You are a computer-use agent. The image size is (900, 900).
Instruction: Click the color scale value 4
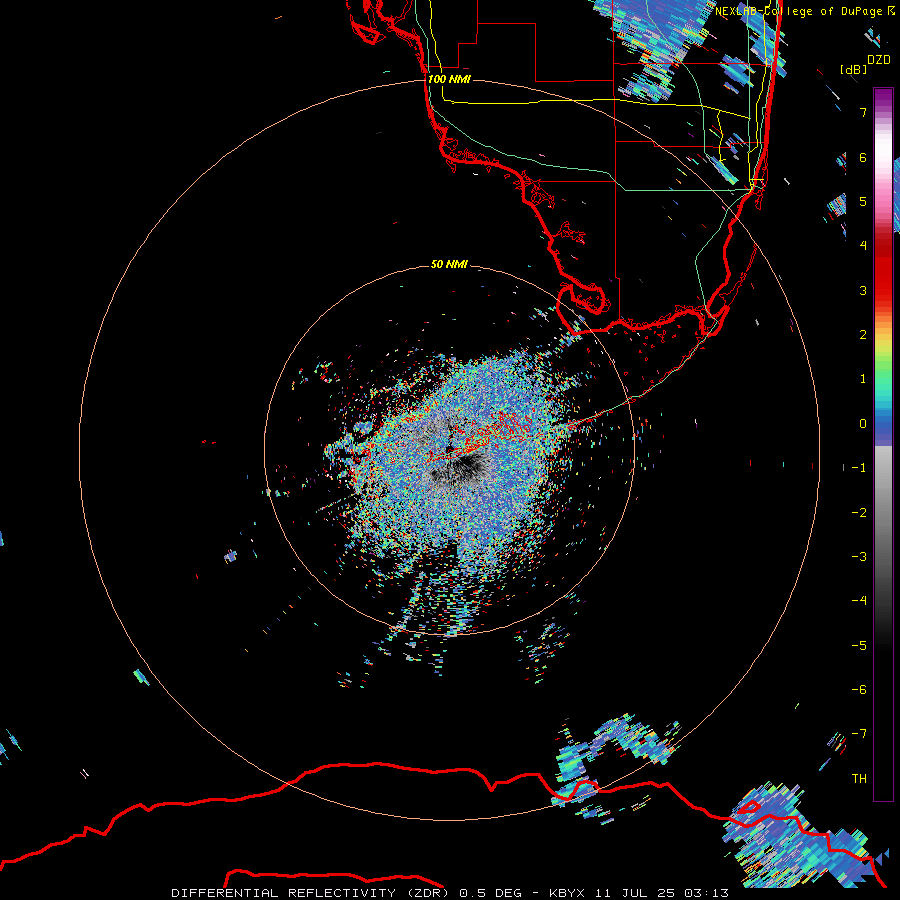863,246
